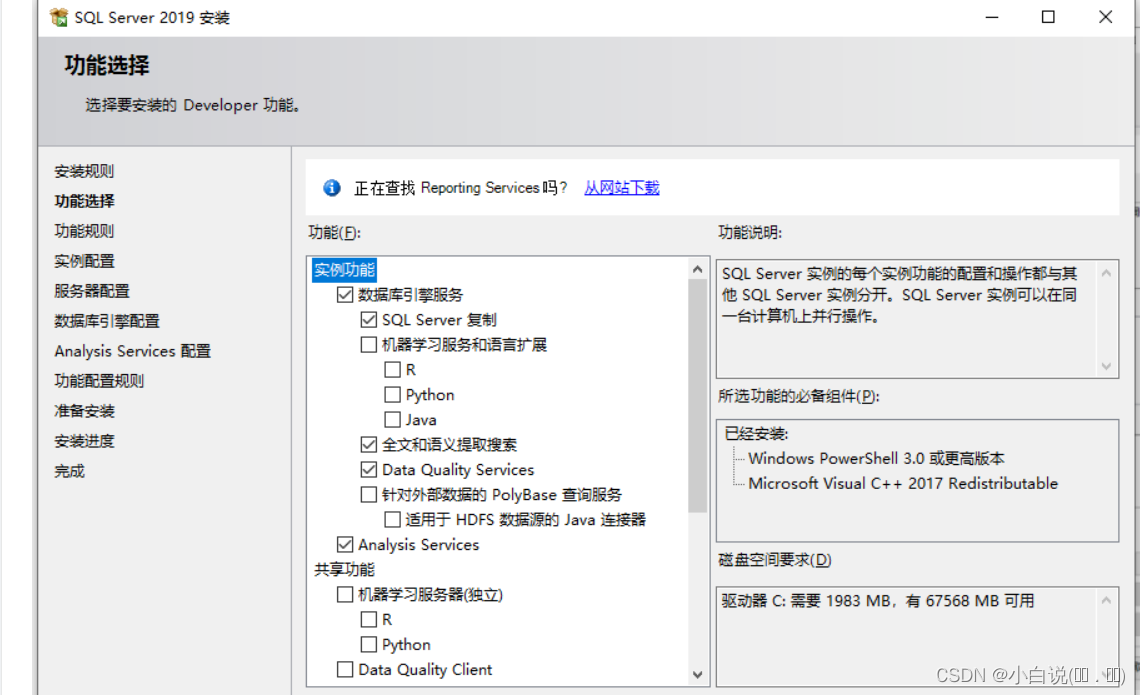Image resolution: width=1140 pixels, height=695 pixels.
Task: Go to the 数据库引擎配置 step
Action: point(107,321)
